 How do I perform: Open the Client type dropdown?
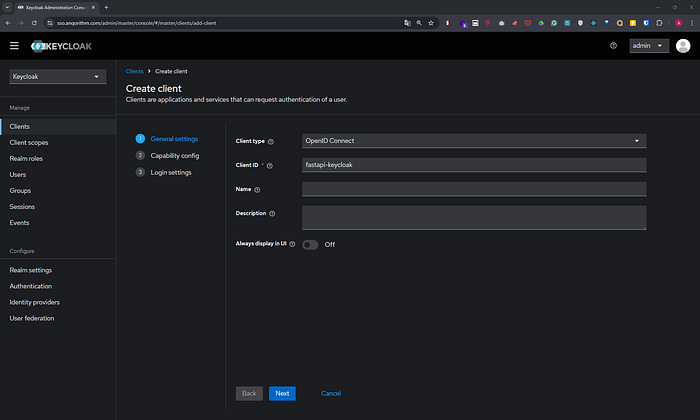point(474,141)
